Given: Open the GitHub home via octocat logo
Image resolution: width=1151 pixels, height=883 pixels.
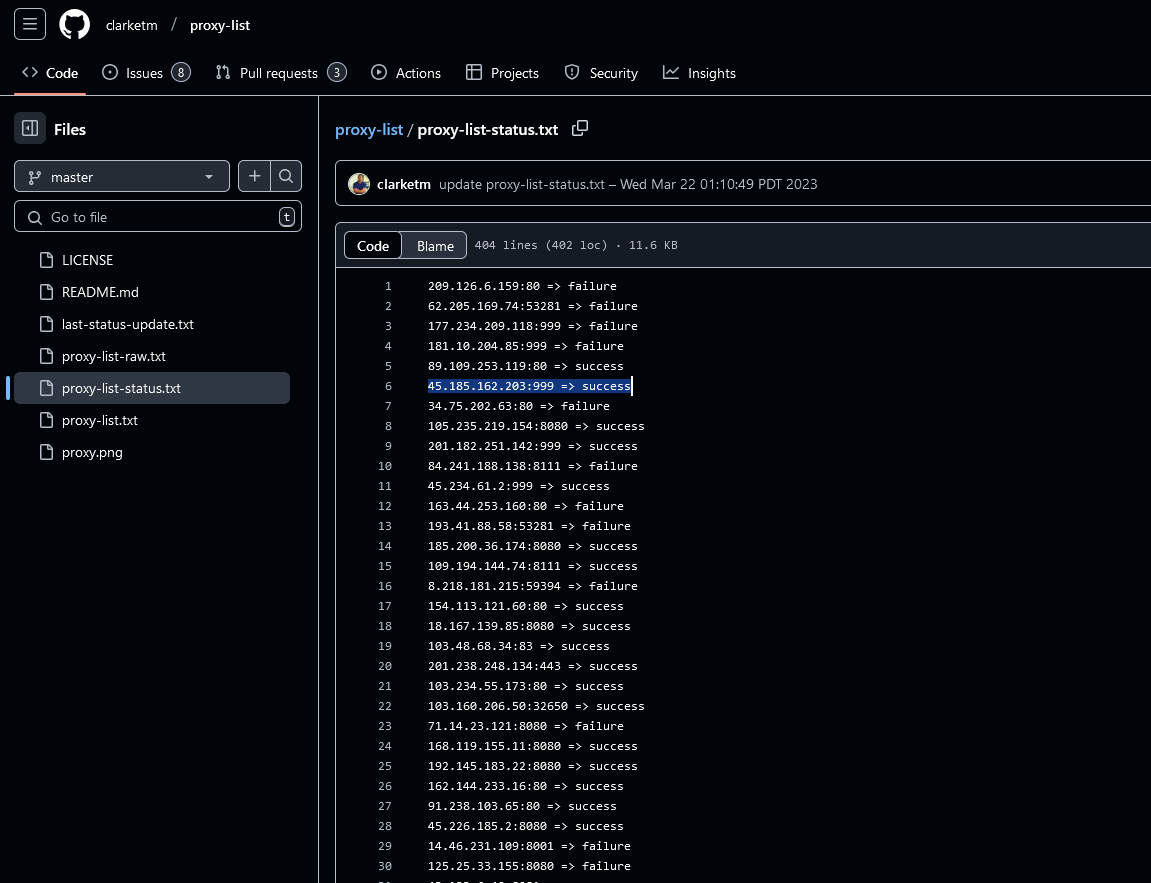Looking at the screenshot, I should coord(74,24).
